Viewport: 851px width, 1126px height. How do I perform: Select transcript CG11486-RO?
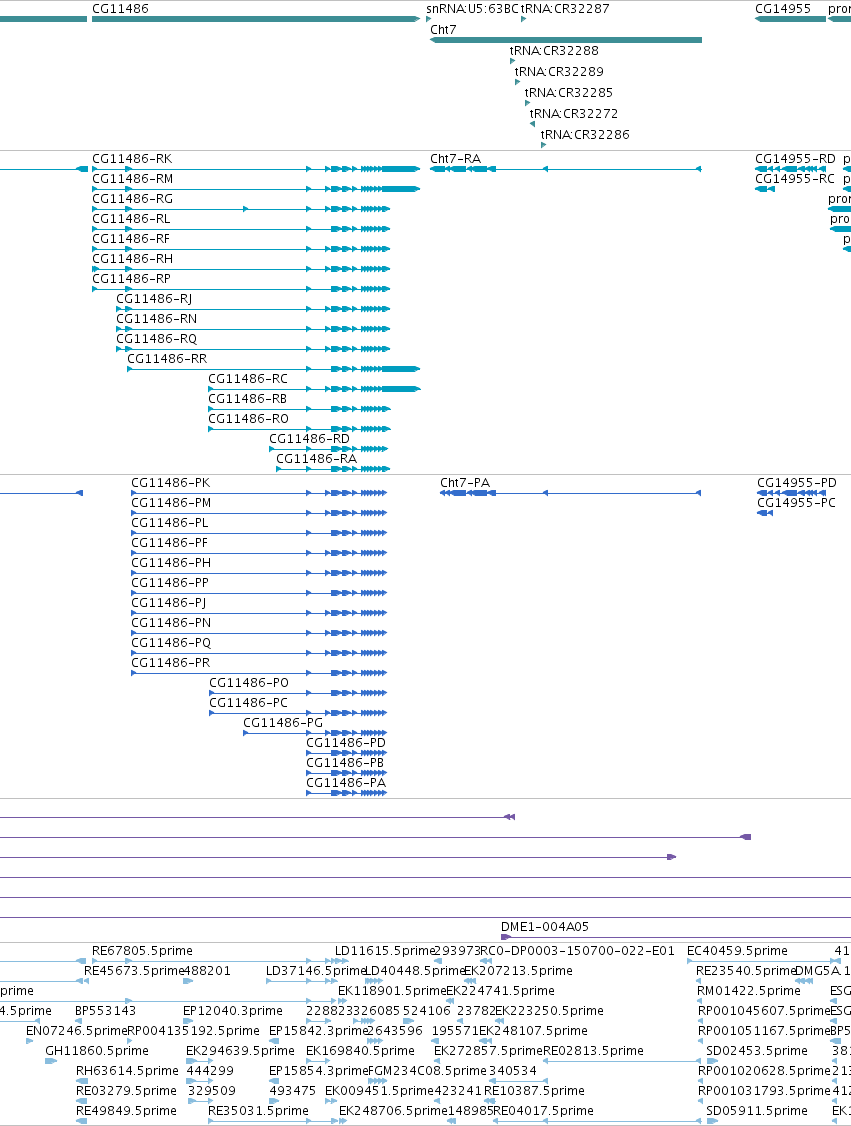click(299, 429)
